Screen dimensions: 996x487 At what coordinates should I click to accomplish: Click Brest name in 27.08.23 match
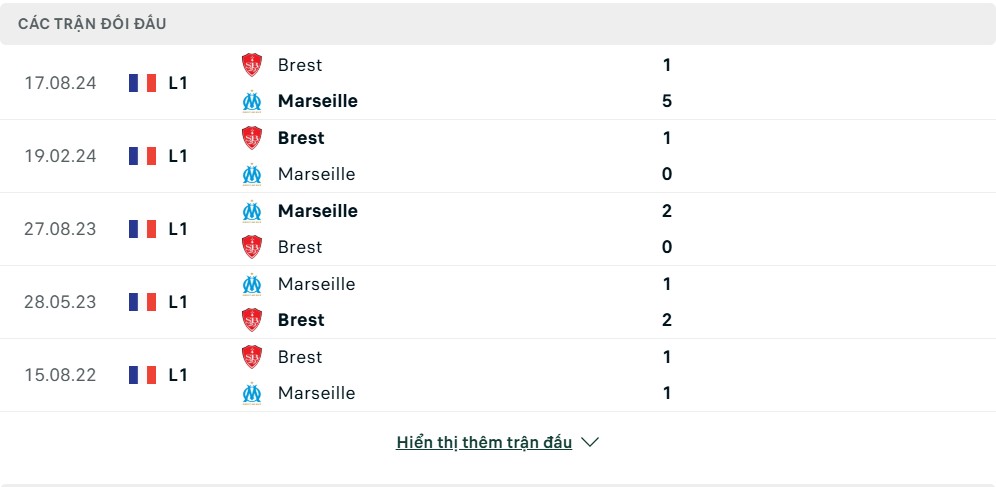point(300,247)
